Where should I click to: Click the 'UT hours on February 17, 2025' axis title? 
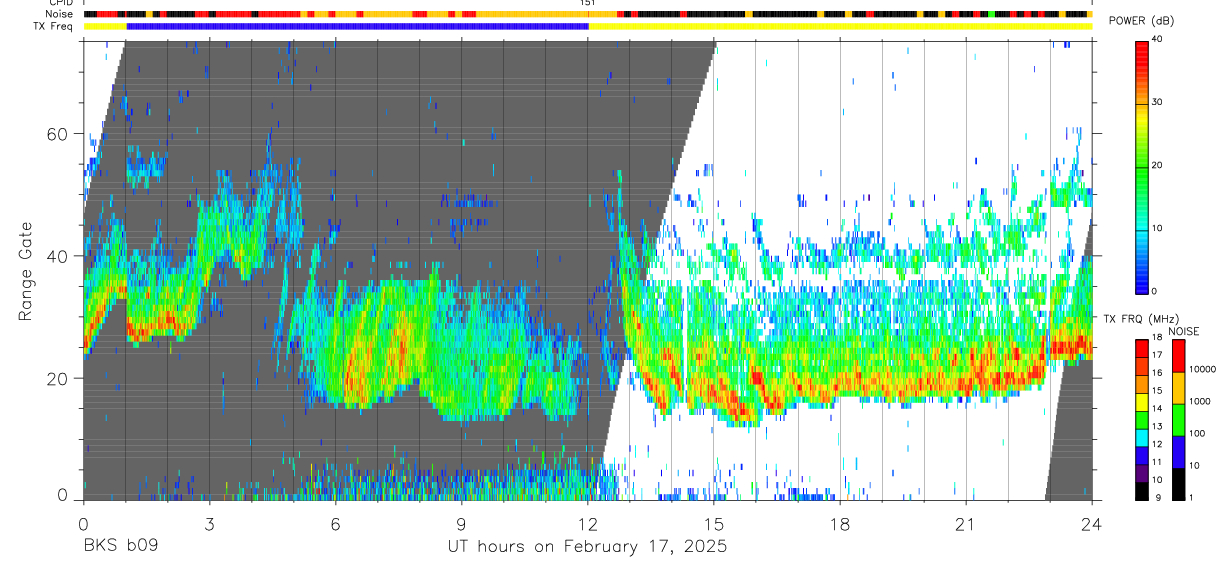tap(586, 547)
